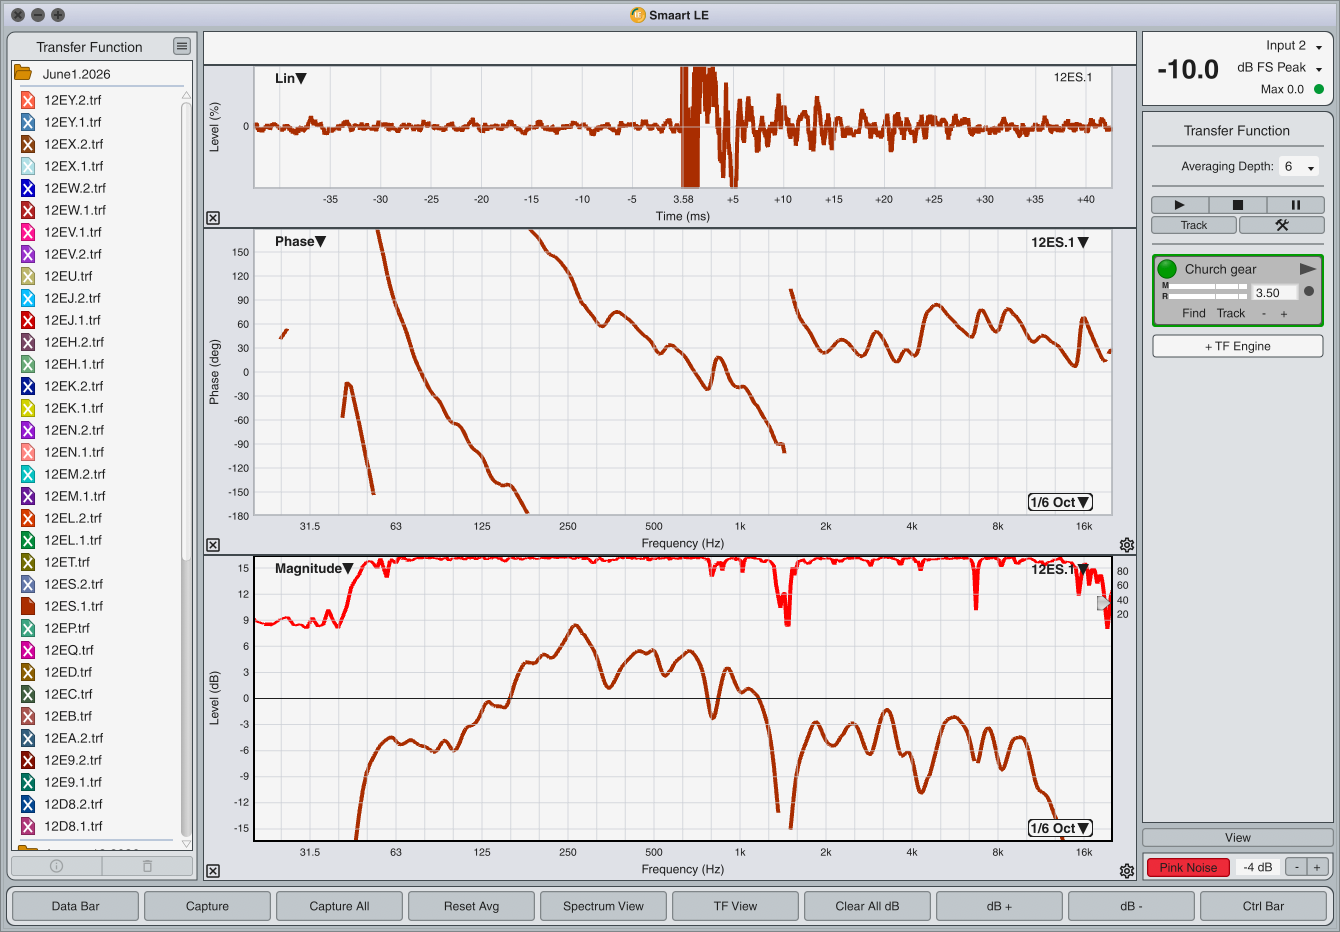Stop the Transfer Function measurement
Viewport: 1340px width, 932px height.
click(x=1237, y=205)
